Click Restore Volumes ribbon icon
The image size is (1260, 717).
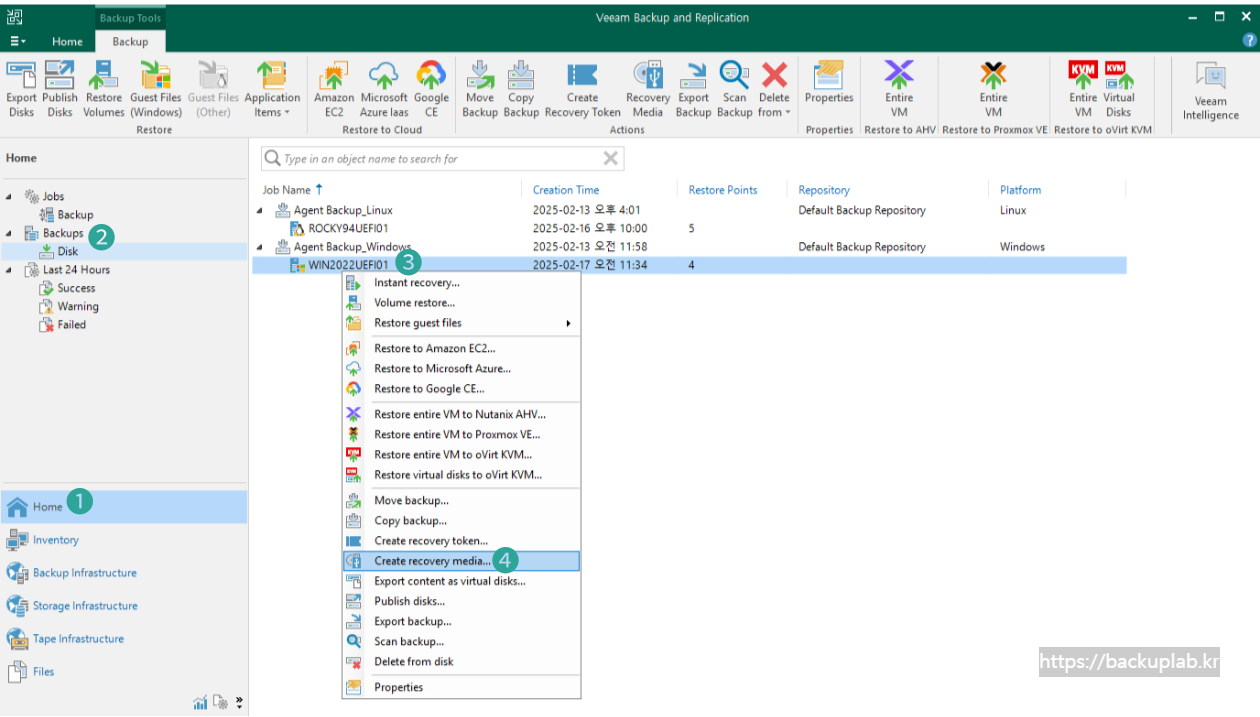104,89
